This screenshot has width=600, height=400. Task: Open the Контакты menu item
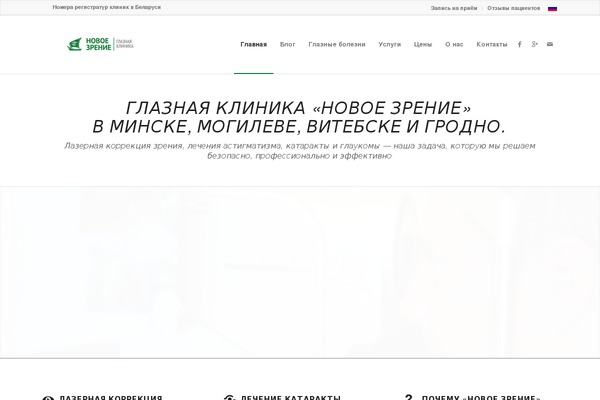pyautogui.click(x=492, y=44)
